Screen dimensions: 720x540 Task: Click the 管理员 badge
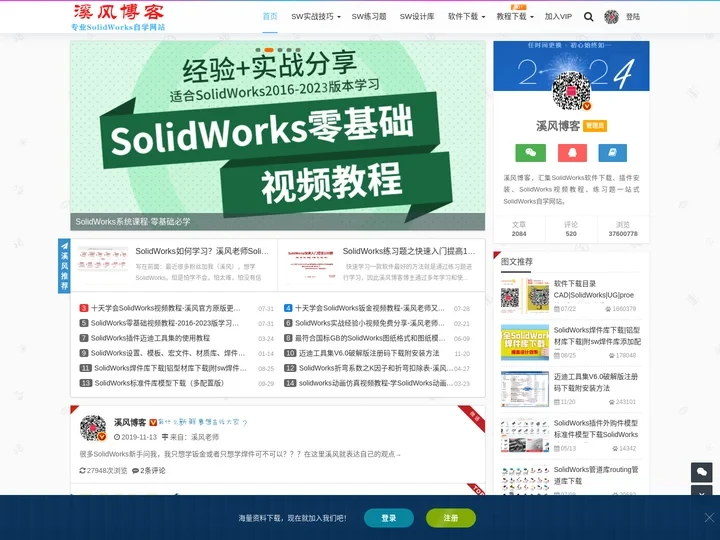(595, 126)
